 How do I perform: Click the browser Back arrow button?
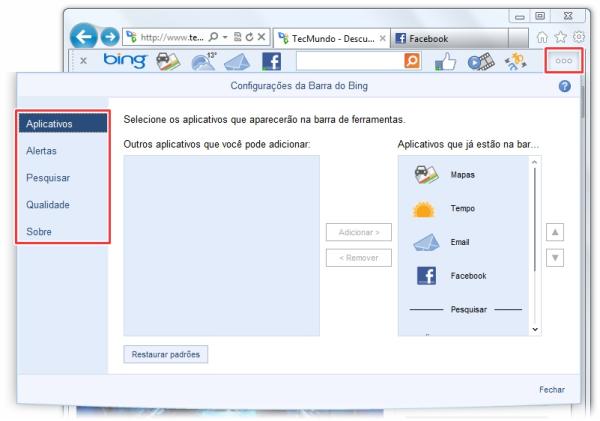coord(83,36)
